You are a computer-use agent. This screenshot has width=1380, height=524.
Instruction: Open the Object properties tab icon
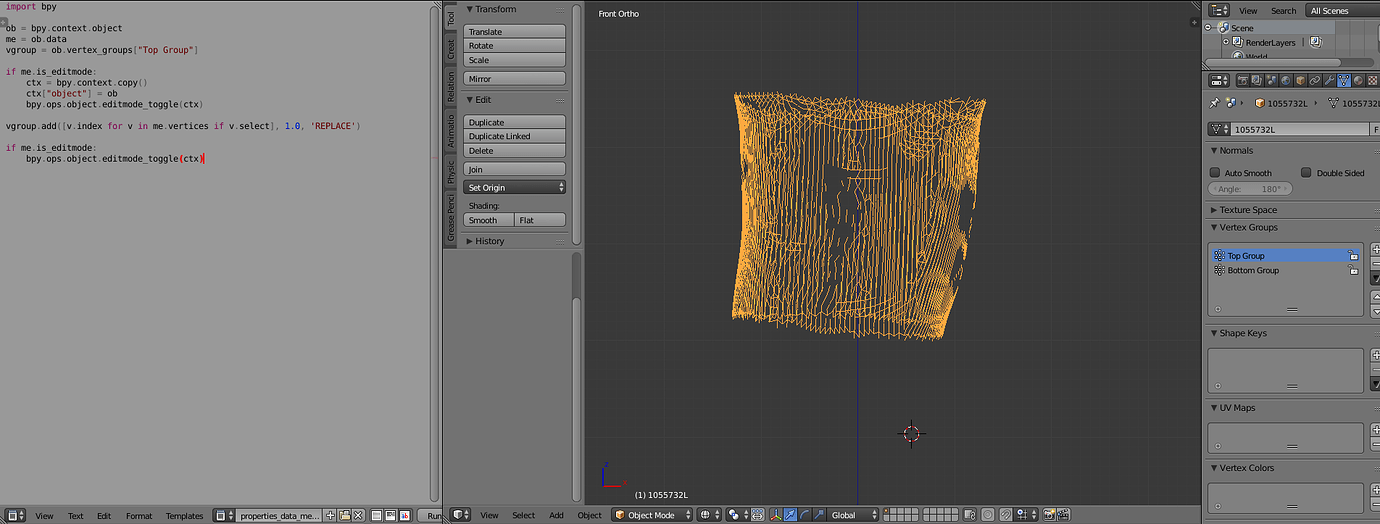point(1300,80)
